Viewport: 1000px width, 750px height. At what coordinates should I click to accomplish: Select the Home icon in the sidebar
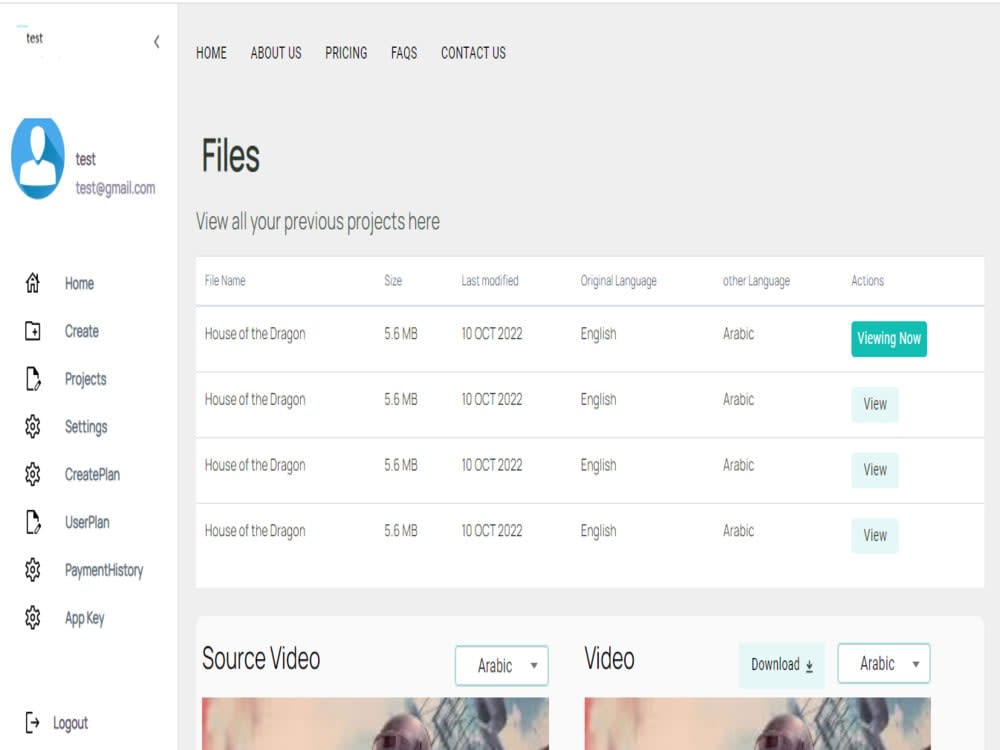pyautogui.click(x=31, y=283)
